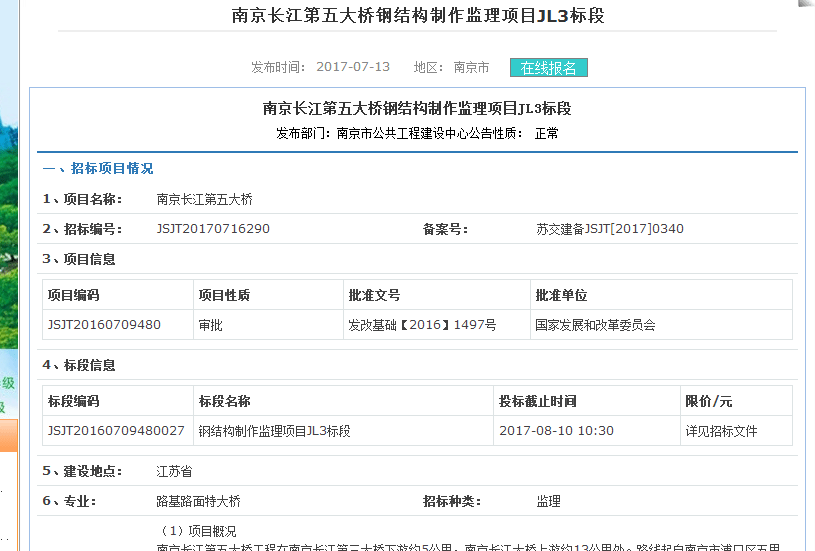Select approval document 发改基础【2016】1497号
This screenshot has width=815, height=551.
(x=422, y=325)
